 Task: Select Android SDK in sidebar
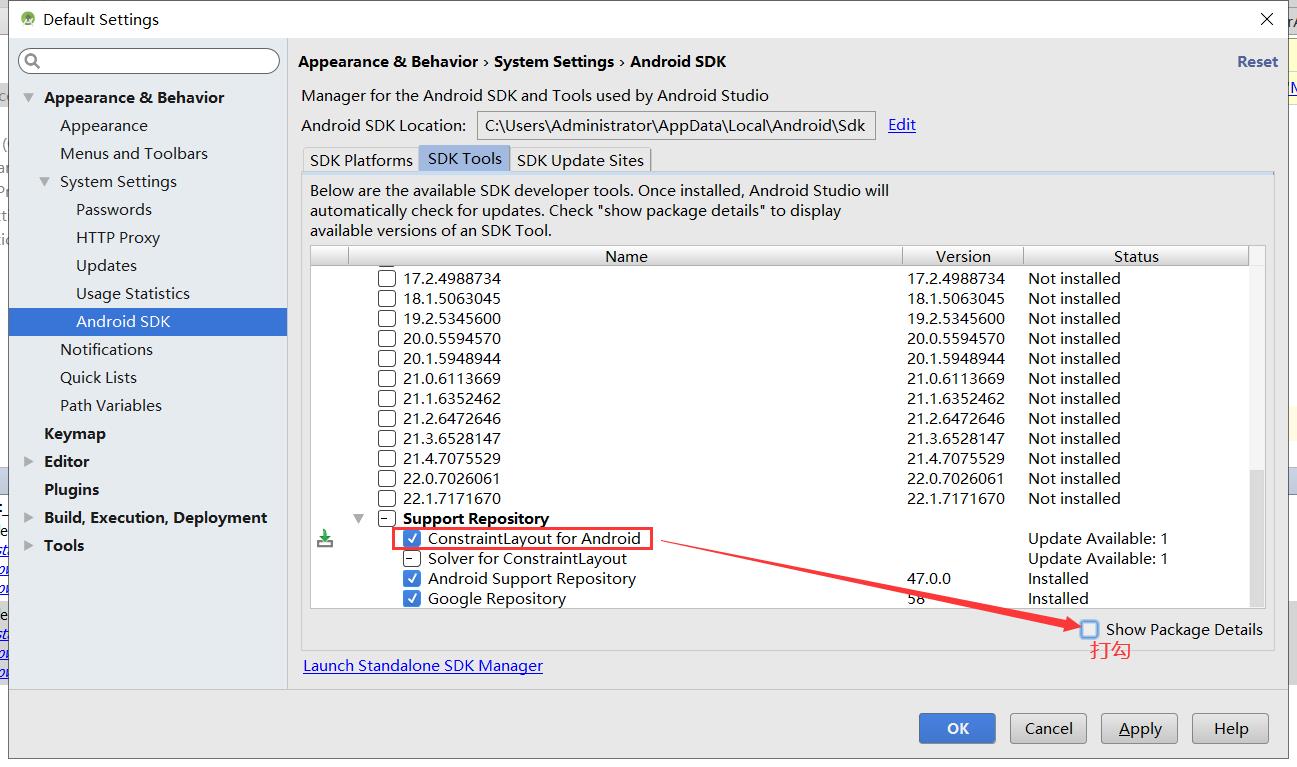point(148,322)
